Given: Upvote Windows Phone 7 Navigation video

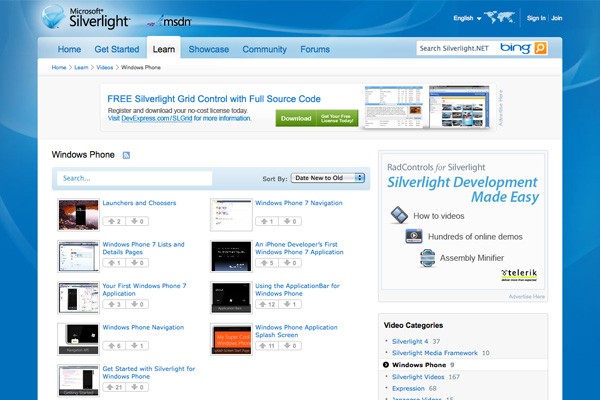Looking at the screenshot, I should click(267, 221).
